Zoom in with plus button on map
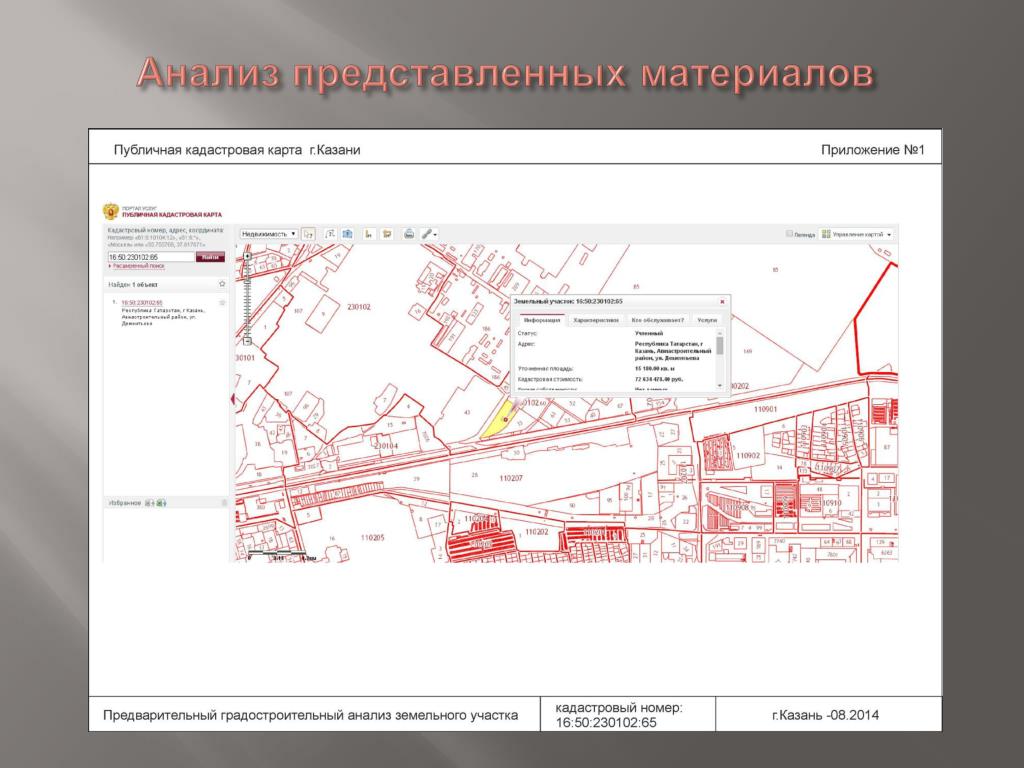This screenshot has width=1024, height=768. pos(248,257)
